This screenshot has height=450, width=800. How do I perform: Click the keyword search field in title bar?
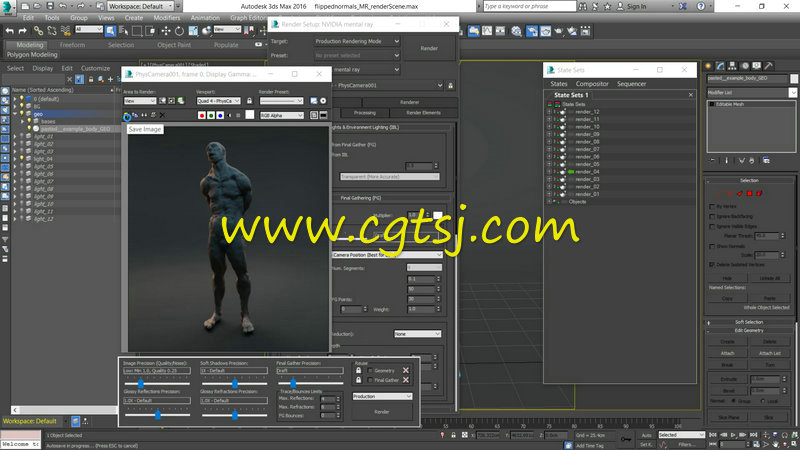[x=528, y=7]
